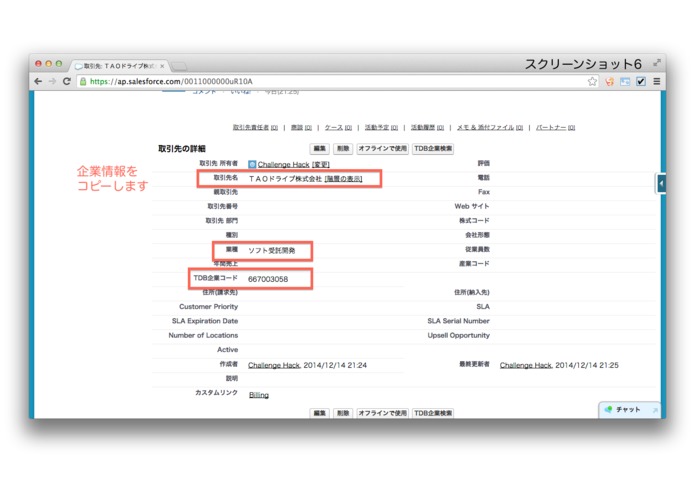Click the [階層の表示] hierarchy link
The height and width of the screenshot is (494, 695).
tap(344, 179)
